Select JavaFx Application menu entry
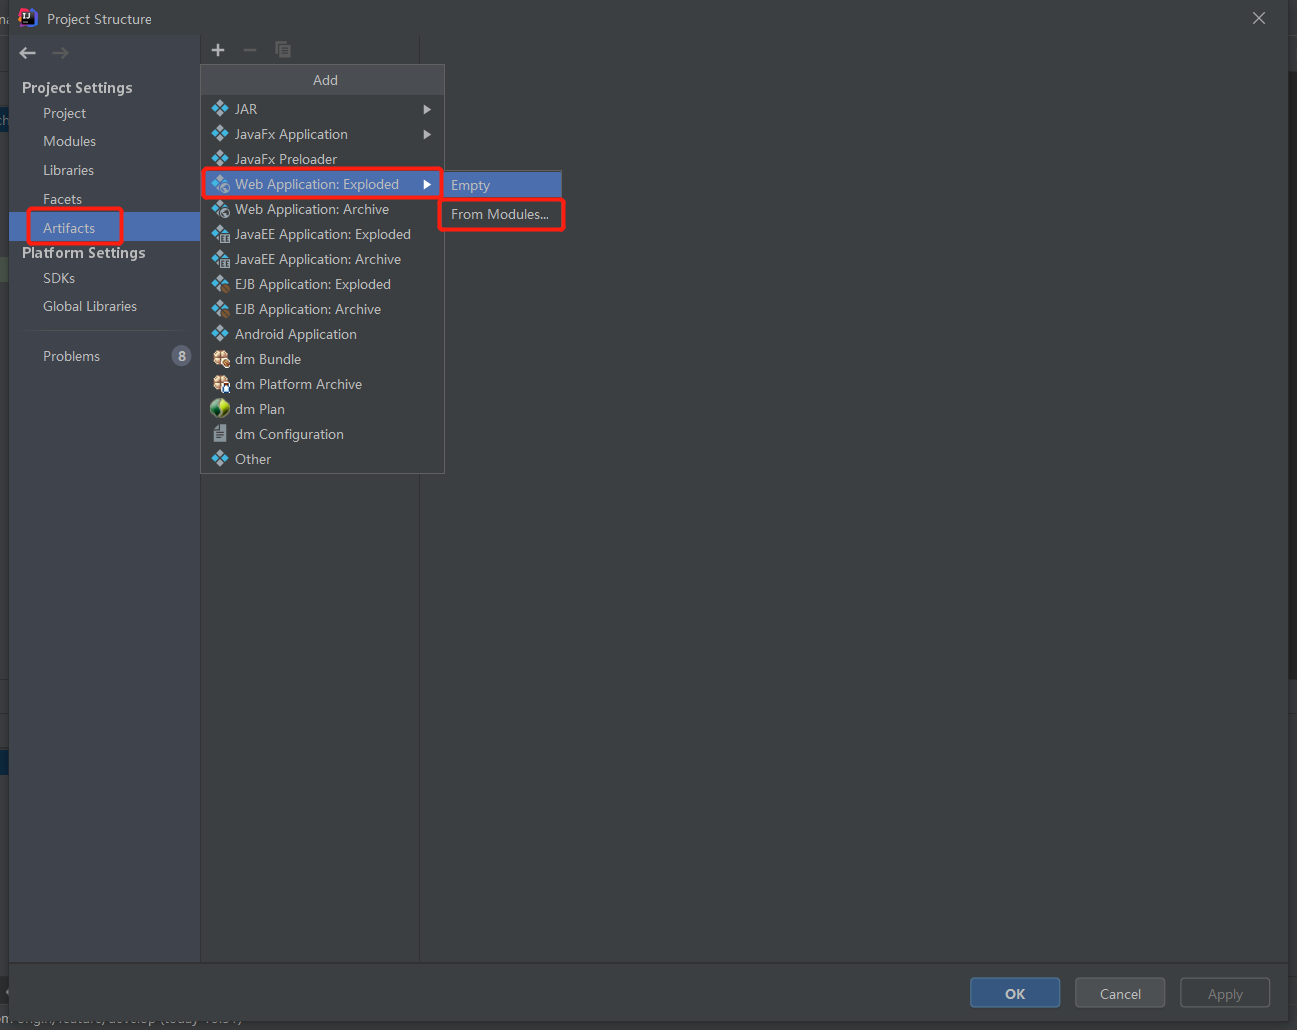This screenshot has width=1297, height=1030. click(x=322, y=134)
